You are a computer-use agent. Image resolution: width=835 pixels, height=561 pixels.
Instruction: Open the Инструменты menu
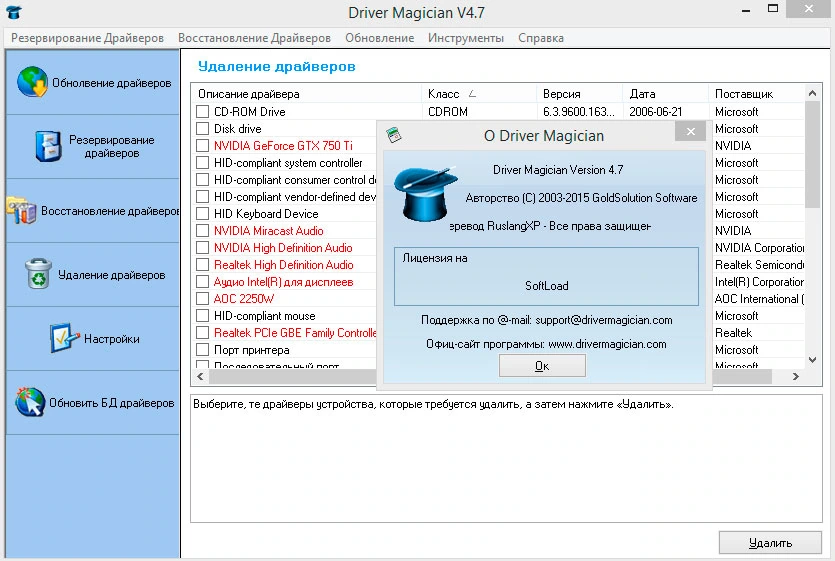pos(466,38)
